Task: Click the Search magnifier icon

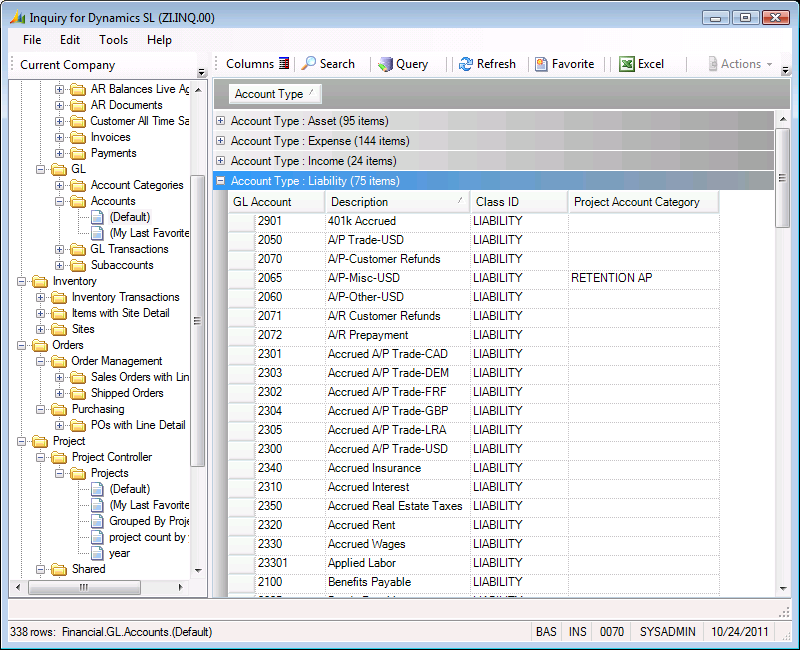Action: click(x=310, y=64)
